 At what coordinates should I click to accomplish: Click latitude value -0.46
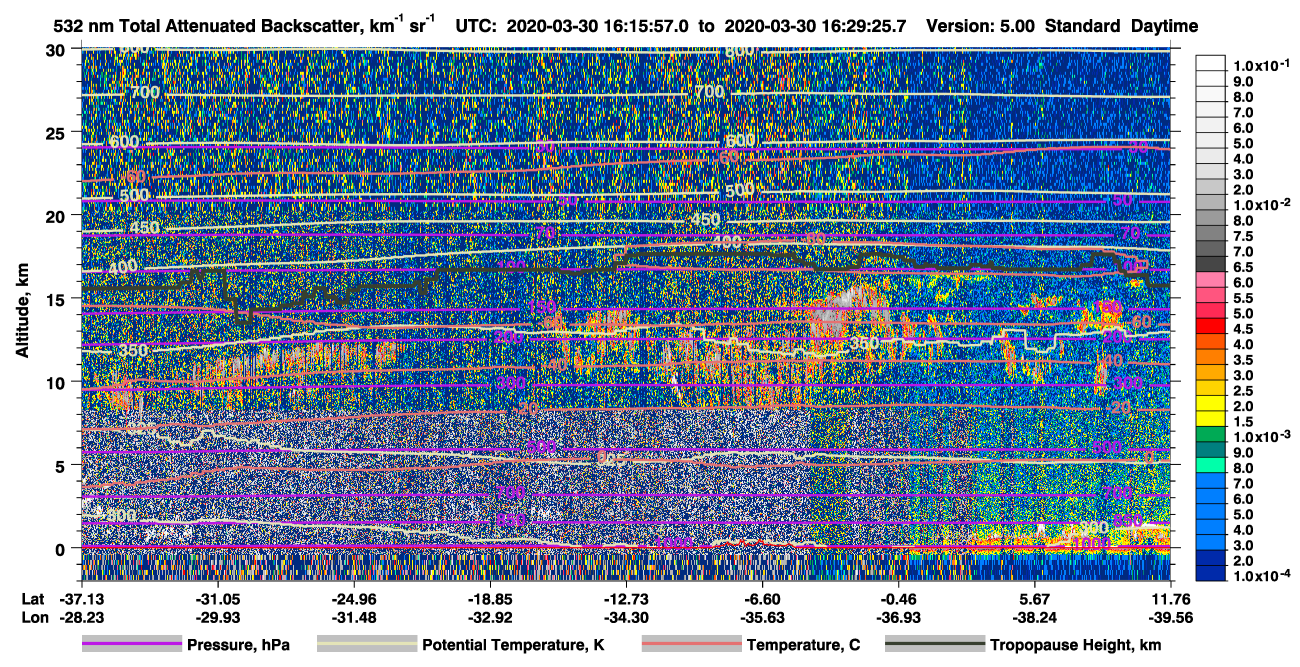coord(899,598)
